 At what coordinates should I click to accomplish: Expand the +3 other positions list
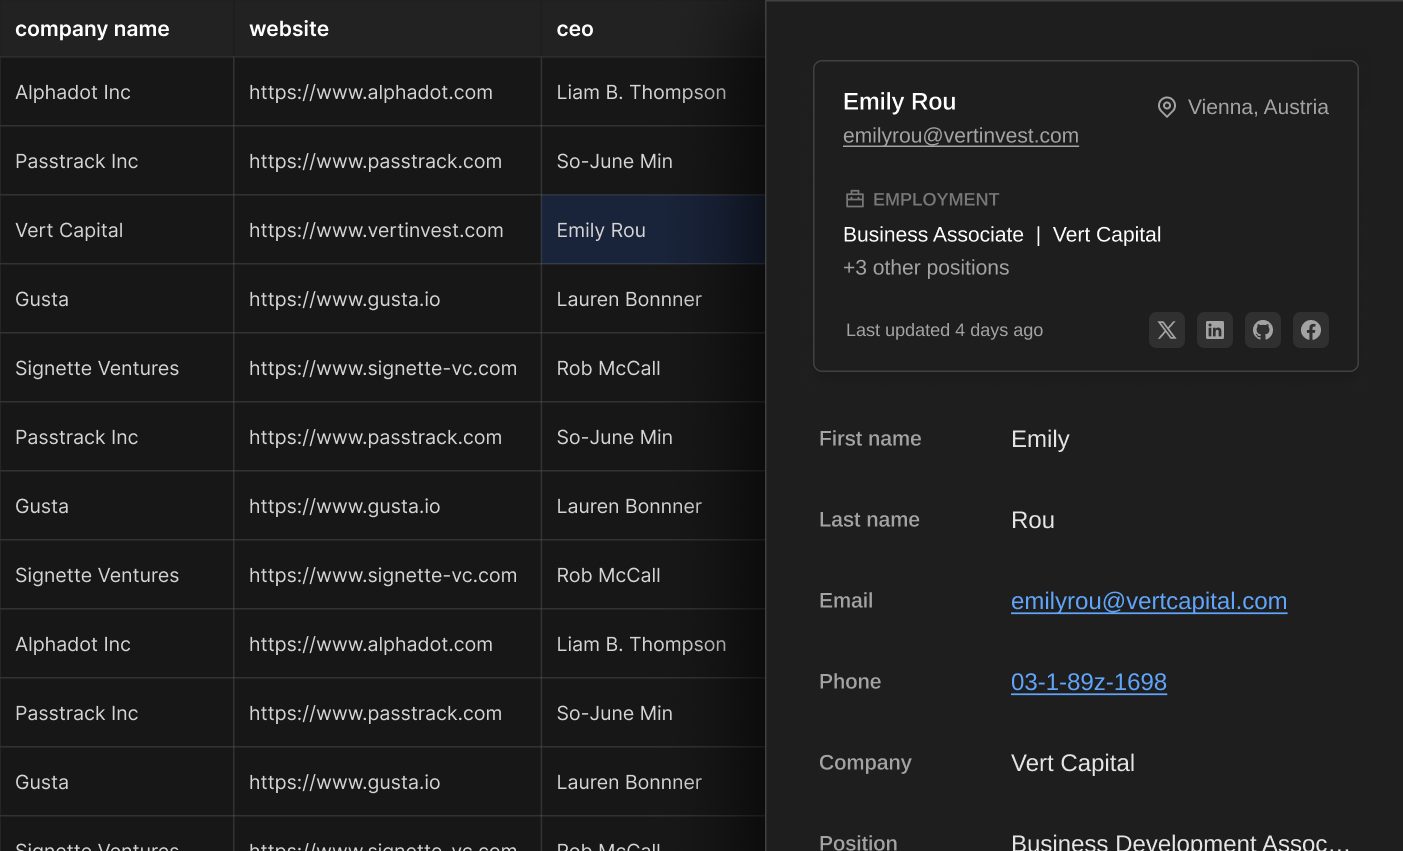tap(925, 268)
